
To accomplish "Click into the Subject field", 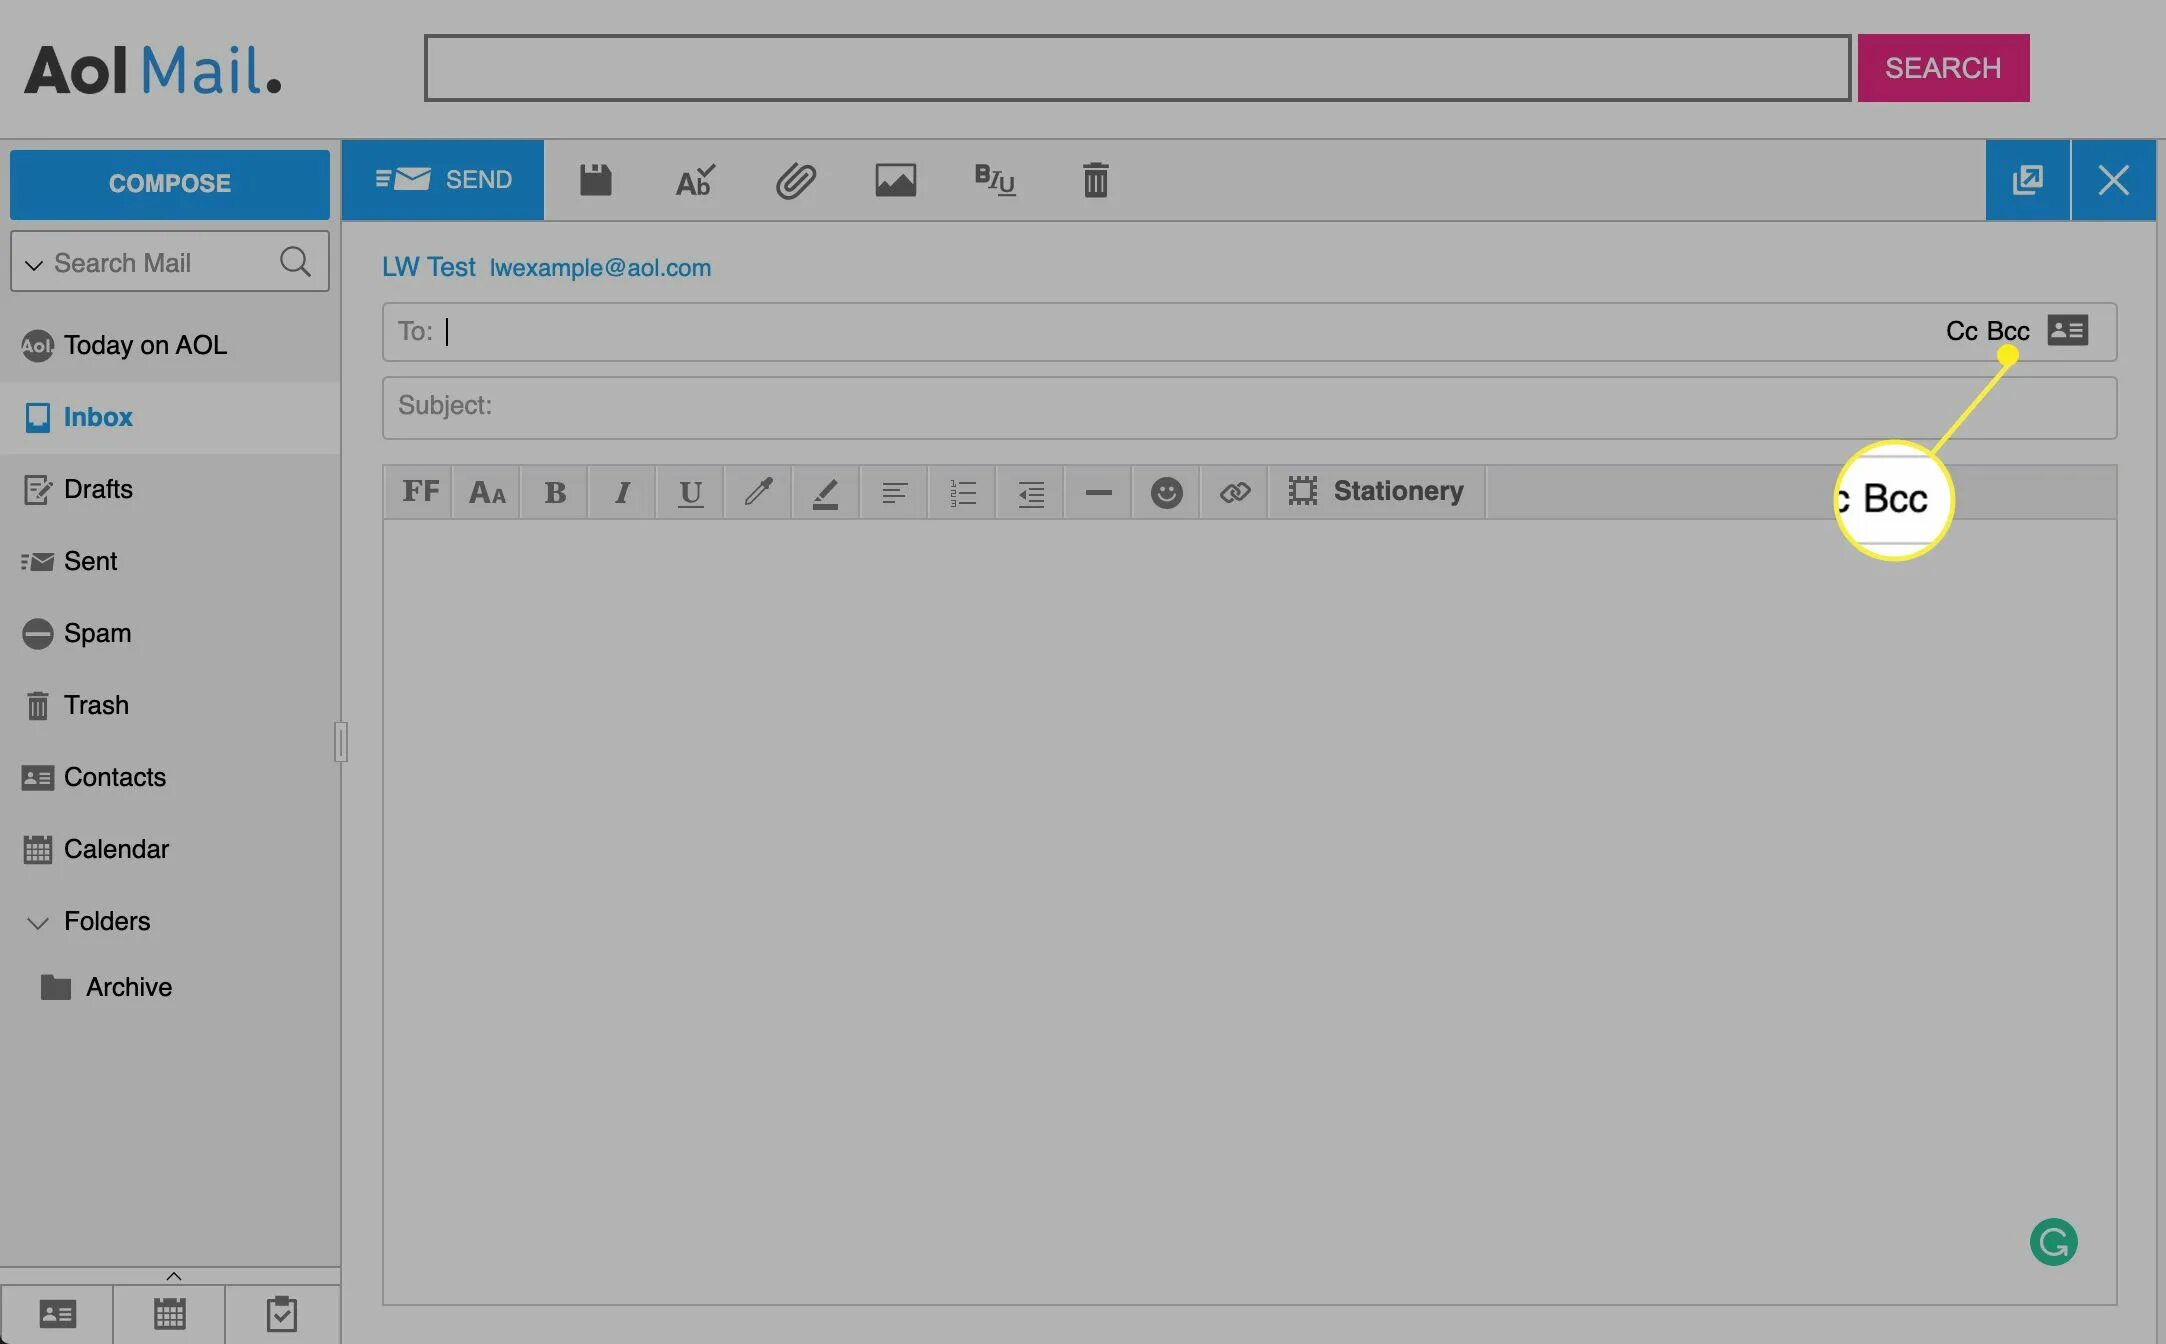I will click(x=1250, y=406).
